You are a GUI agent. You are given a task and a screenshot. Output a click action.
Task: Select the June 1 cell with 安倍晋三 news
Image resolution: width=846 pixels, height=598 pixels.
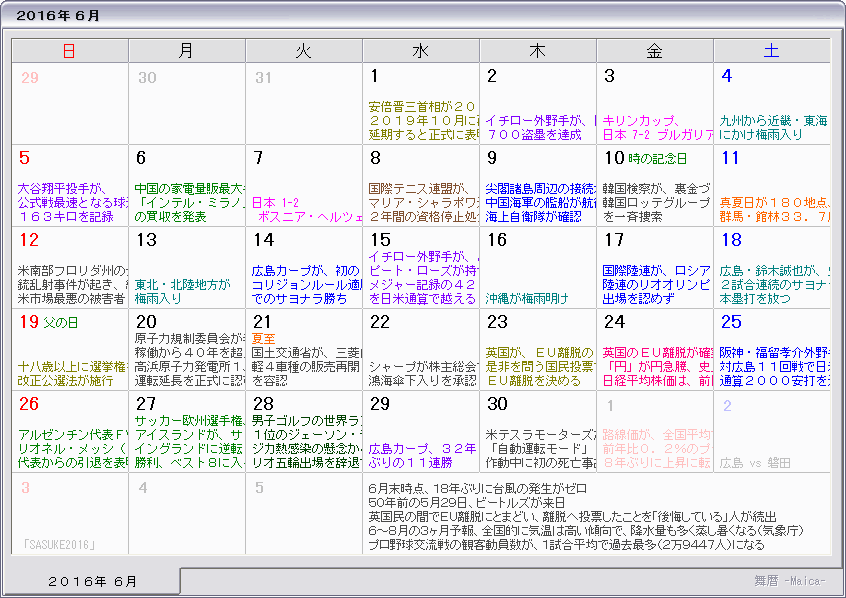coord(420,105)
